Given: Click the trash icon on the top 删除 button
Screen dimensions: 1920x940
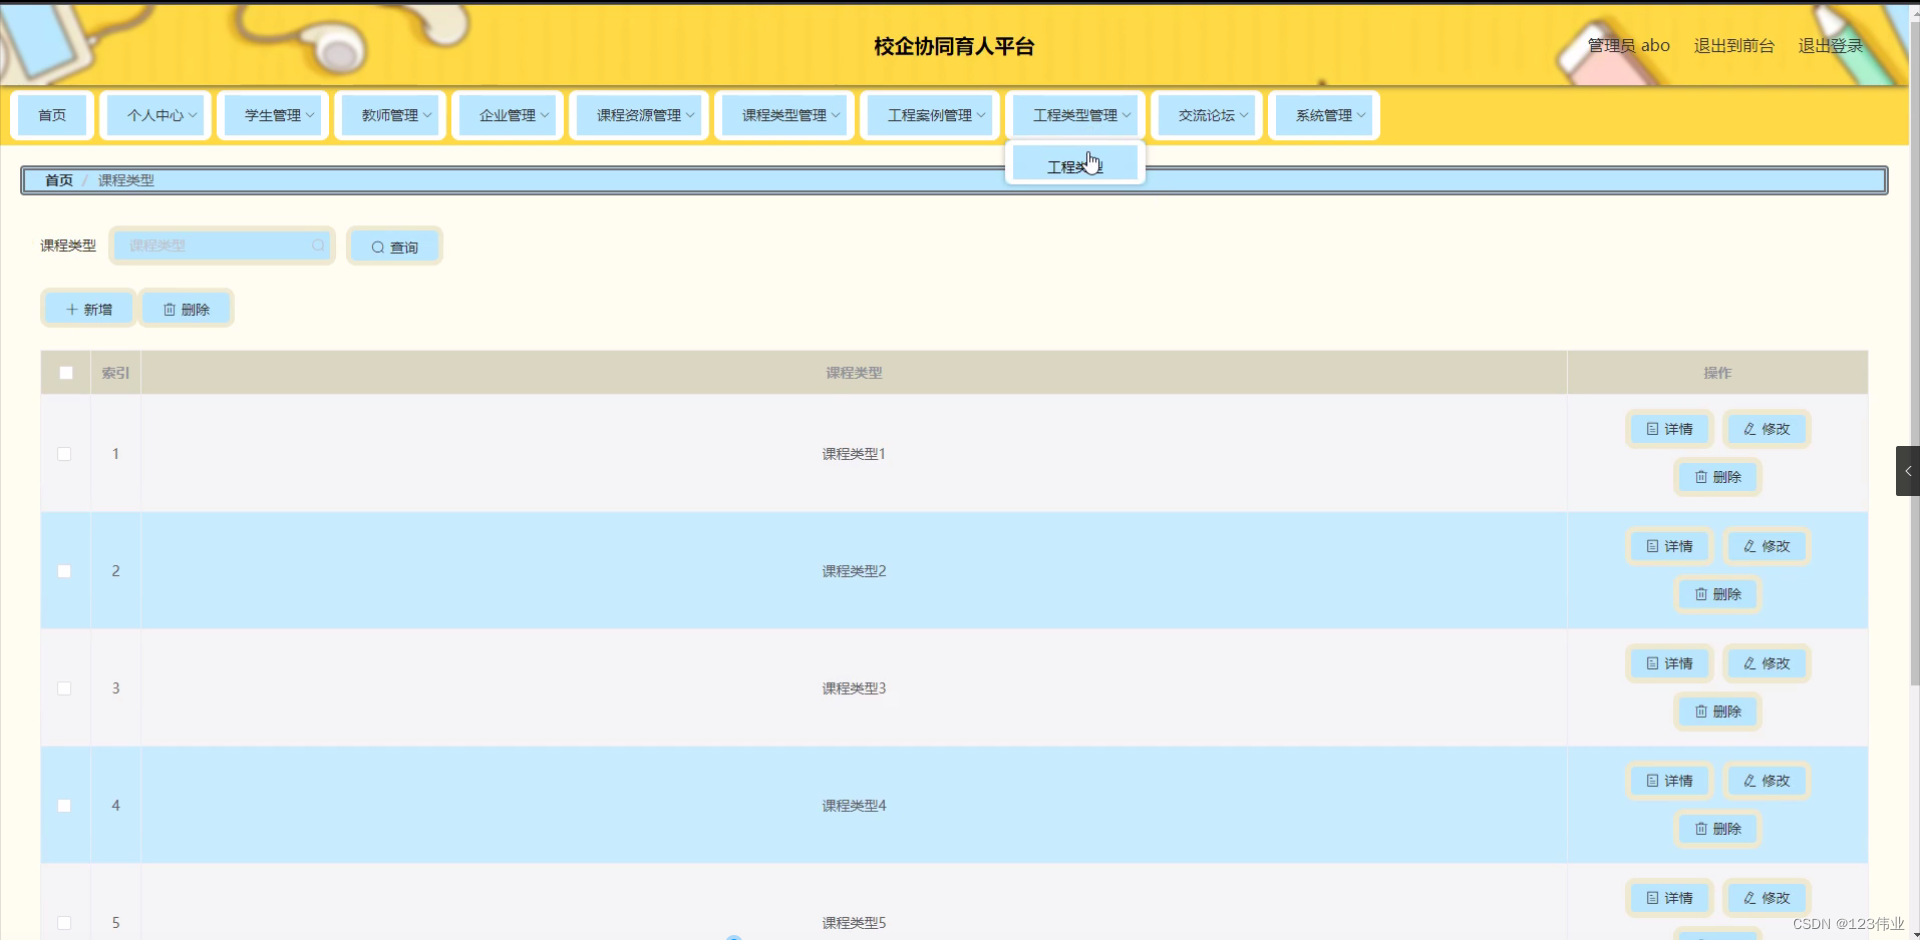Looking at the screenshot, I should pos(168,308).
